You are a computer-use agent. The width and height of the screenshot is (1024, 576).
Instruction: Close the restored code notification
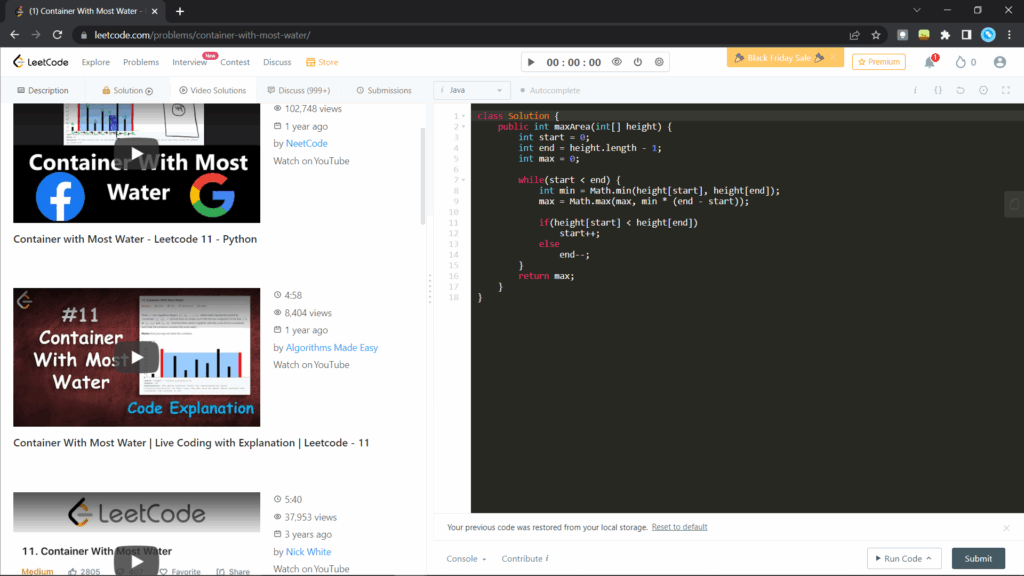point(1006,528)
